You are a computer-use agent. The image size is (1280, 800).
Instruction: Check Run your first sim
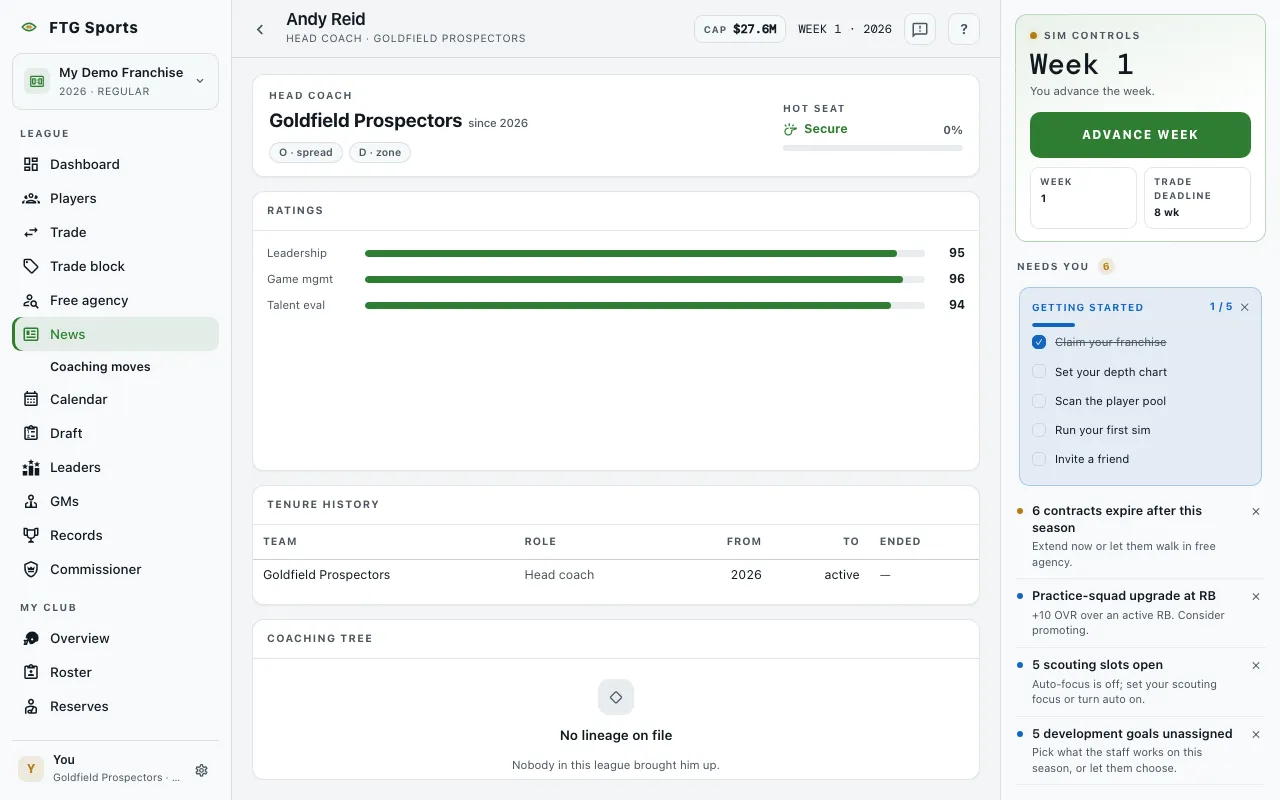pos(1039,430)
